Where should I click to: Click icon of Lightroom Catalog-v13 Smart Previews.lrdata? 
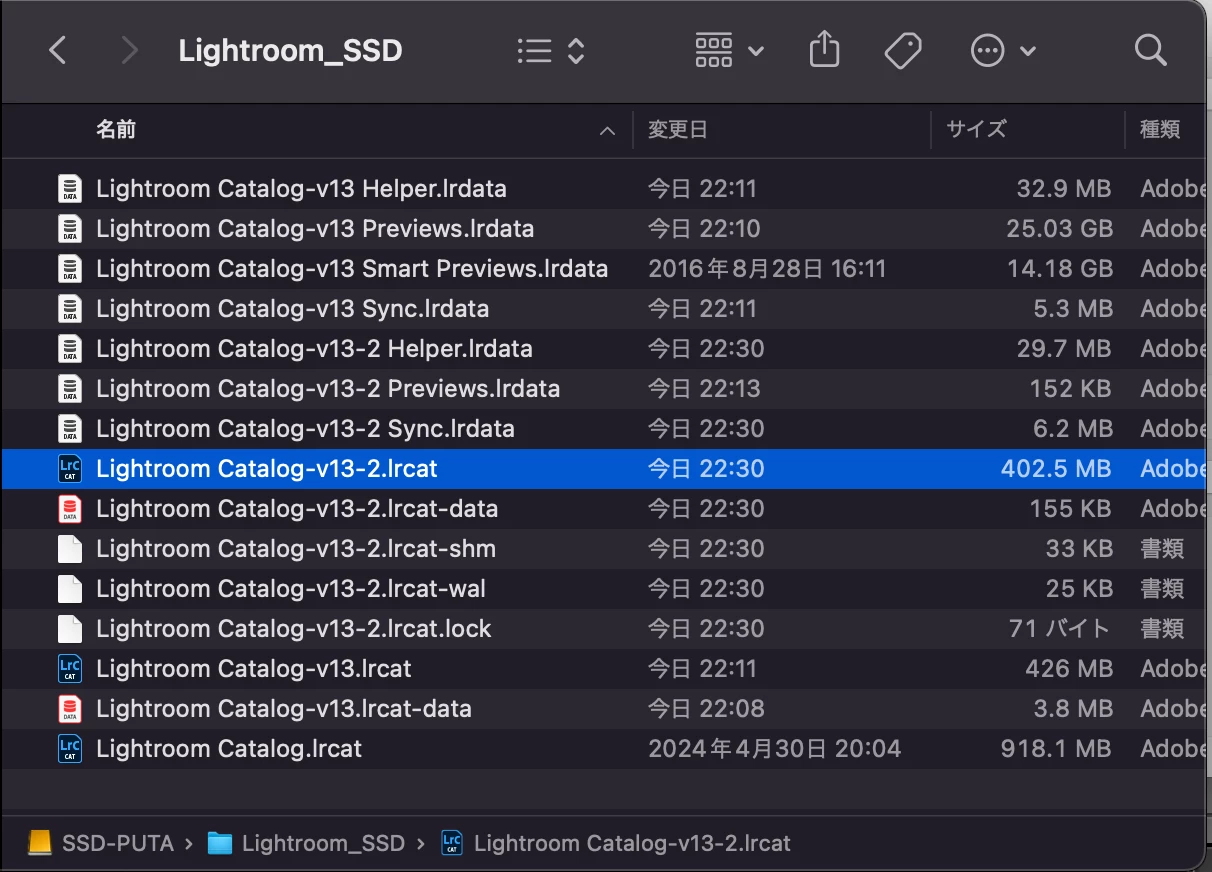[70, 269]
